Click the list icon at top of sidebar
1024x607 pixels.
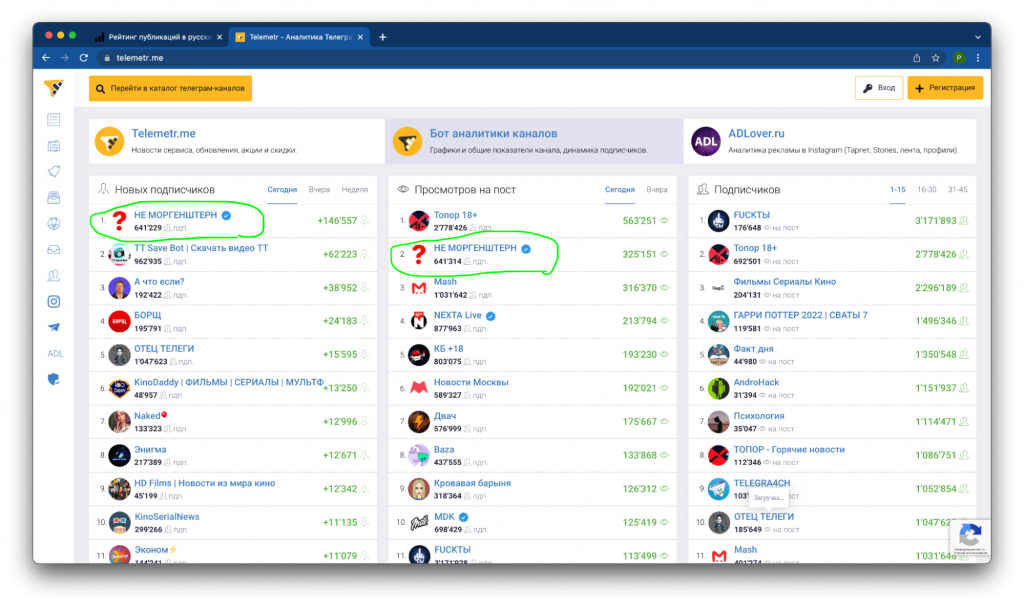[x=54, y=120]
